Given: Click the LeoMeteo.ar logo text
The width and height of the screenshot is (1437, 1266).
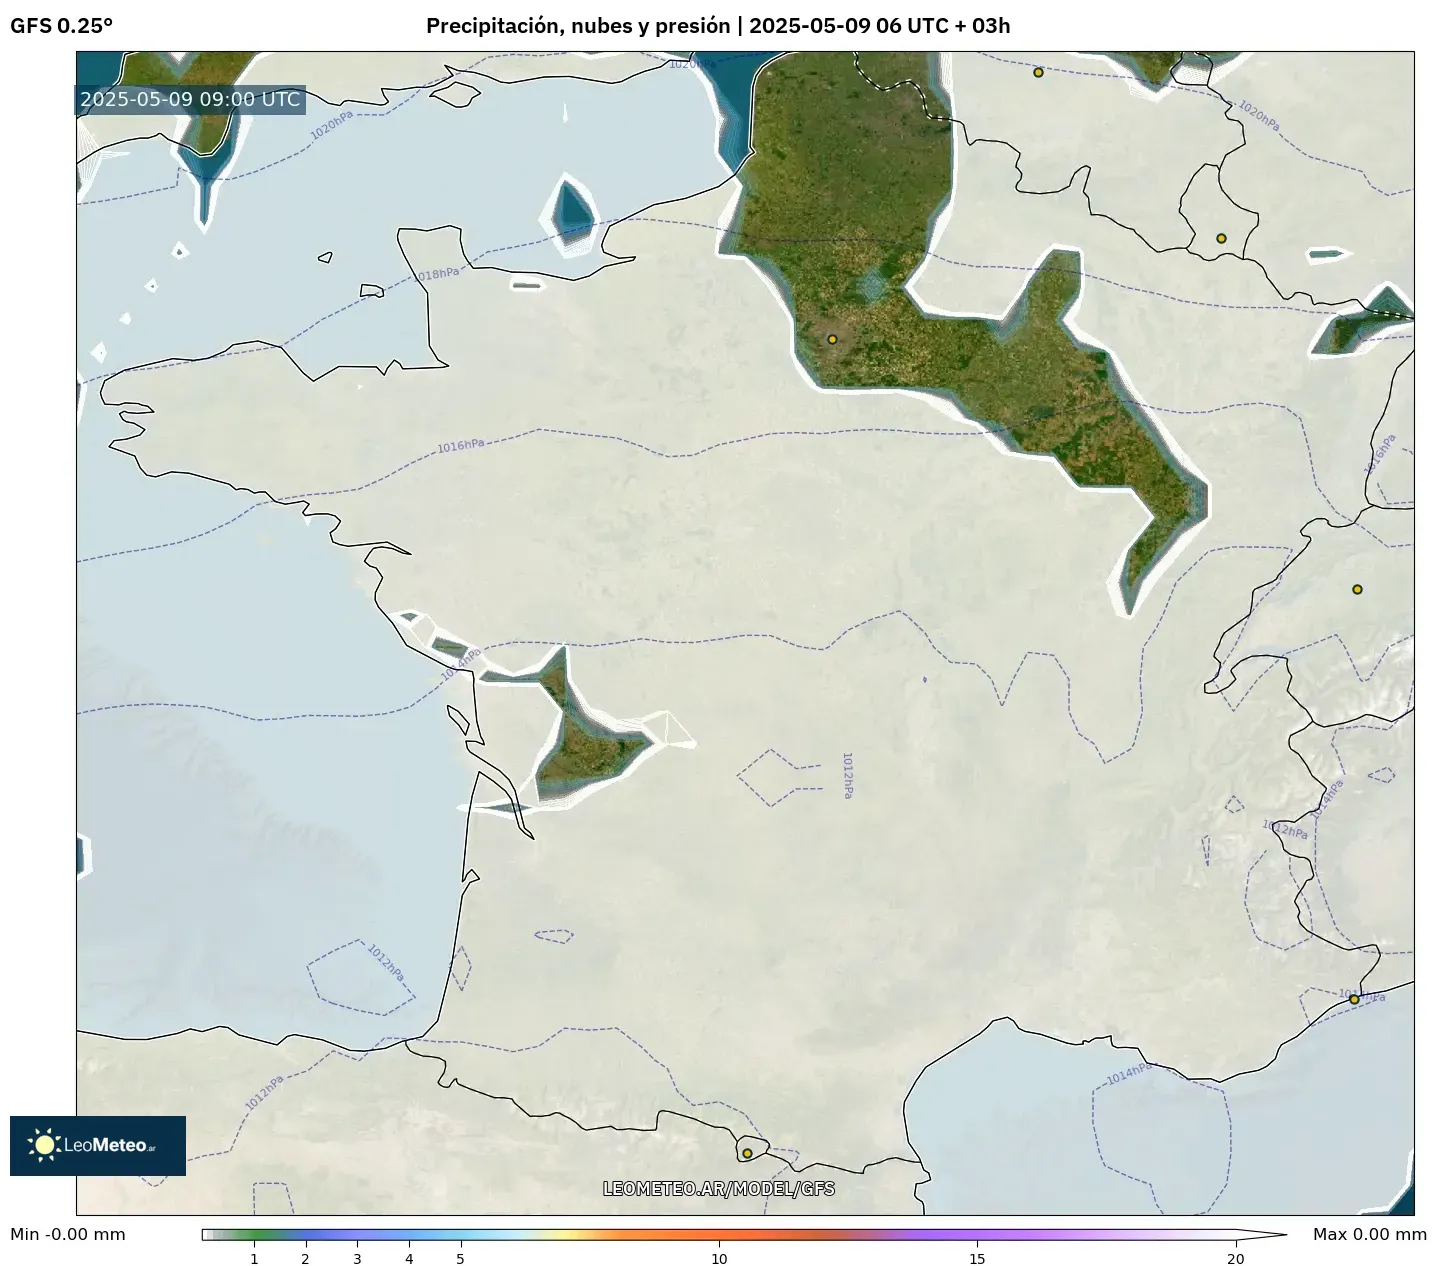Looking at the screenshot, I should [110, 1145].
